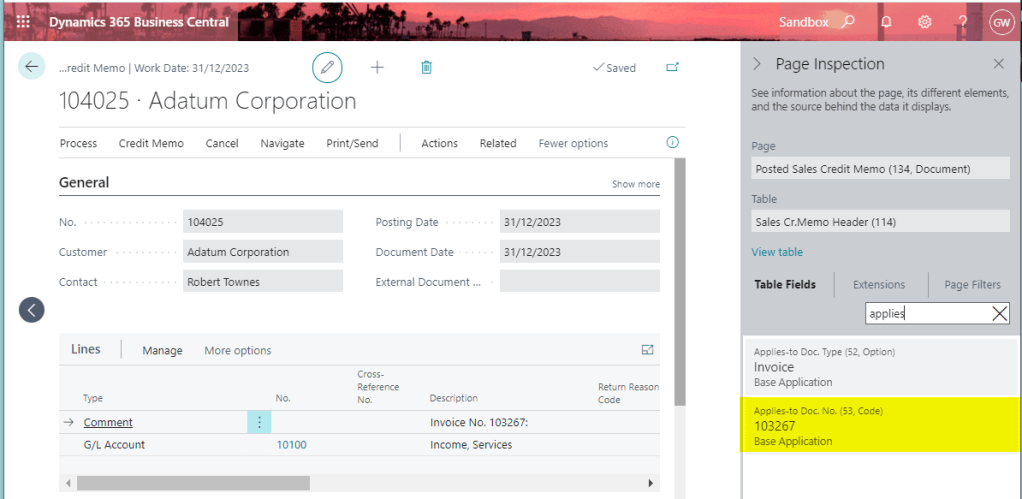The image size is (1022, 499).
Task: Click the help question mark icon
Action: (x=962, y=21)
